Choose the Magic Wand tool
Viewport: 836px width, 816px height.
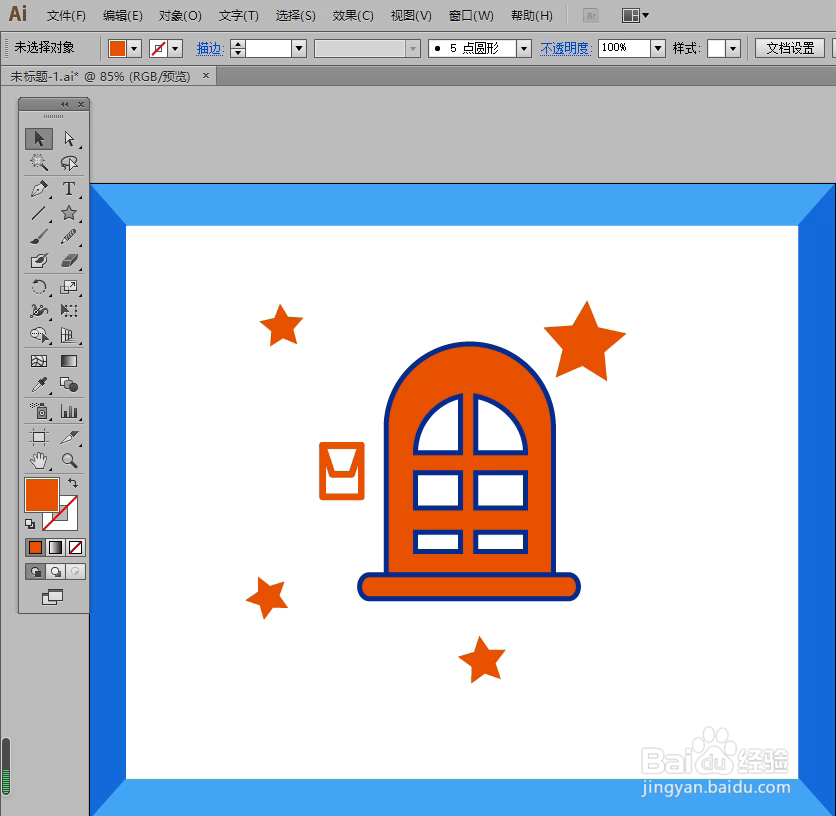tap(39, 163)
